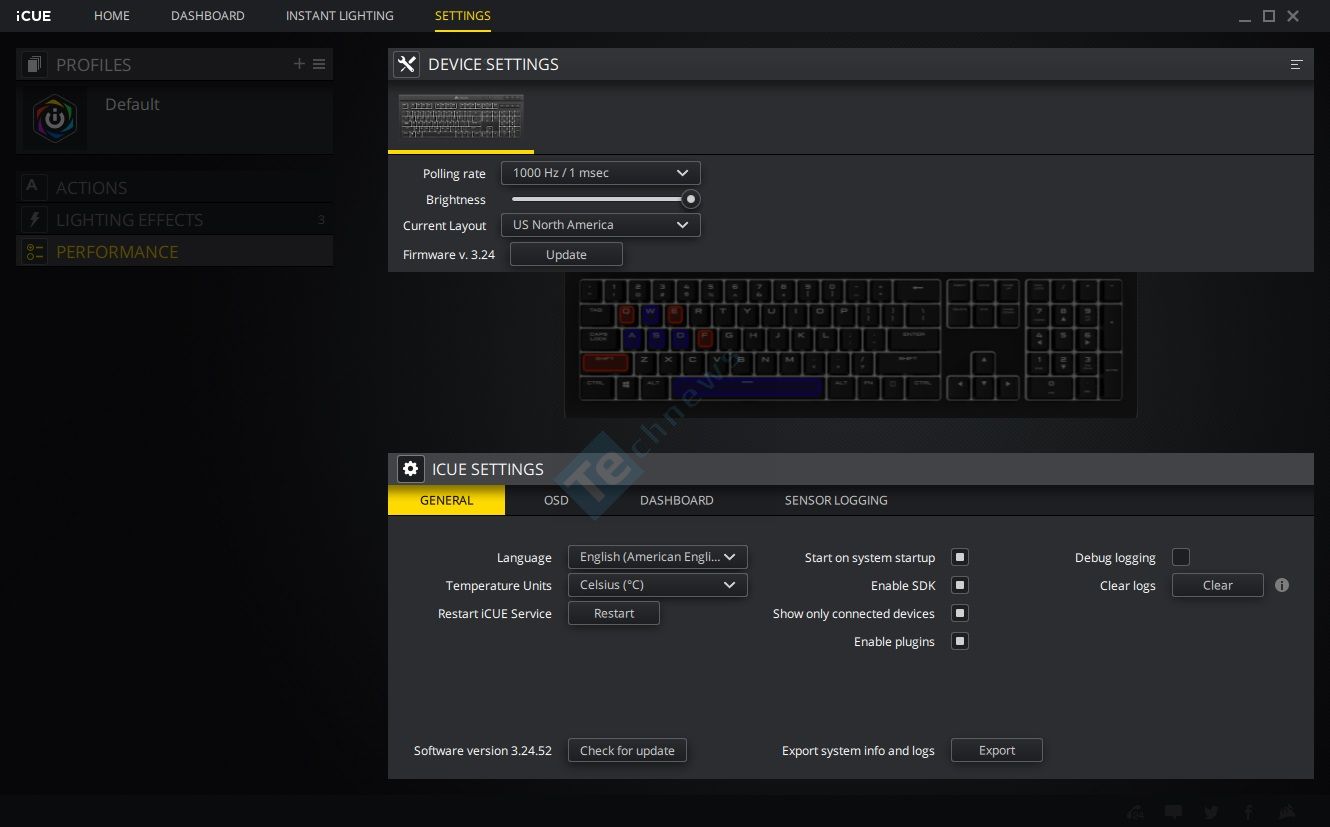Clear the logs

(1218, 585)
